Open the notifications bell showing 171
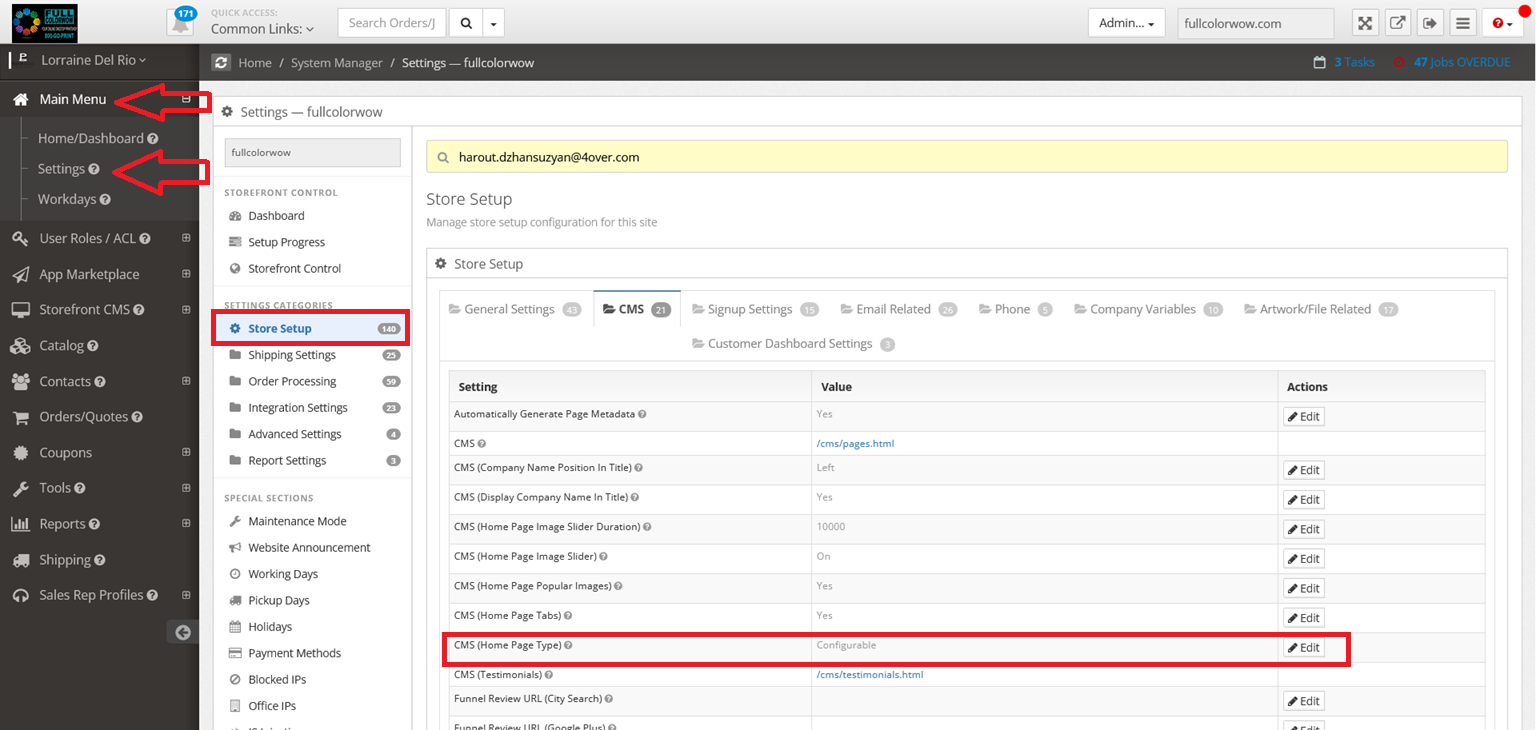Viewport: 1536px width, 730px height. pyautogui.click(x=181, y=22)
